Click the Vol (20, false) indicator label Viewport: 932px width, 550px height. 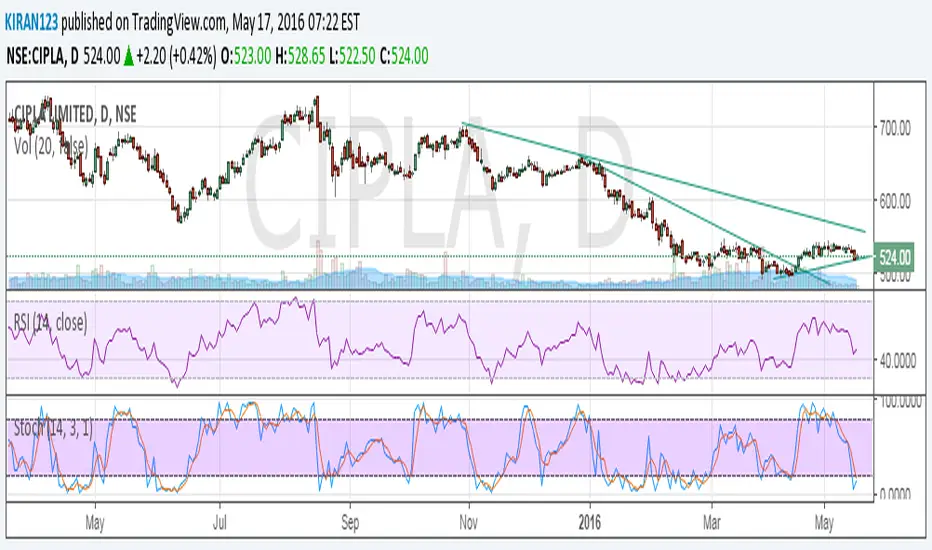pyautogui.click(x=51, y=146)
